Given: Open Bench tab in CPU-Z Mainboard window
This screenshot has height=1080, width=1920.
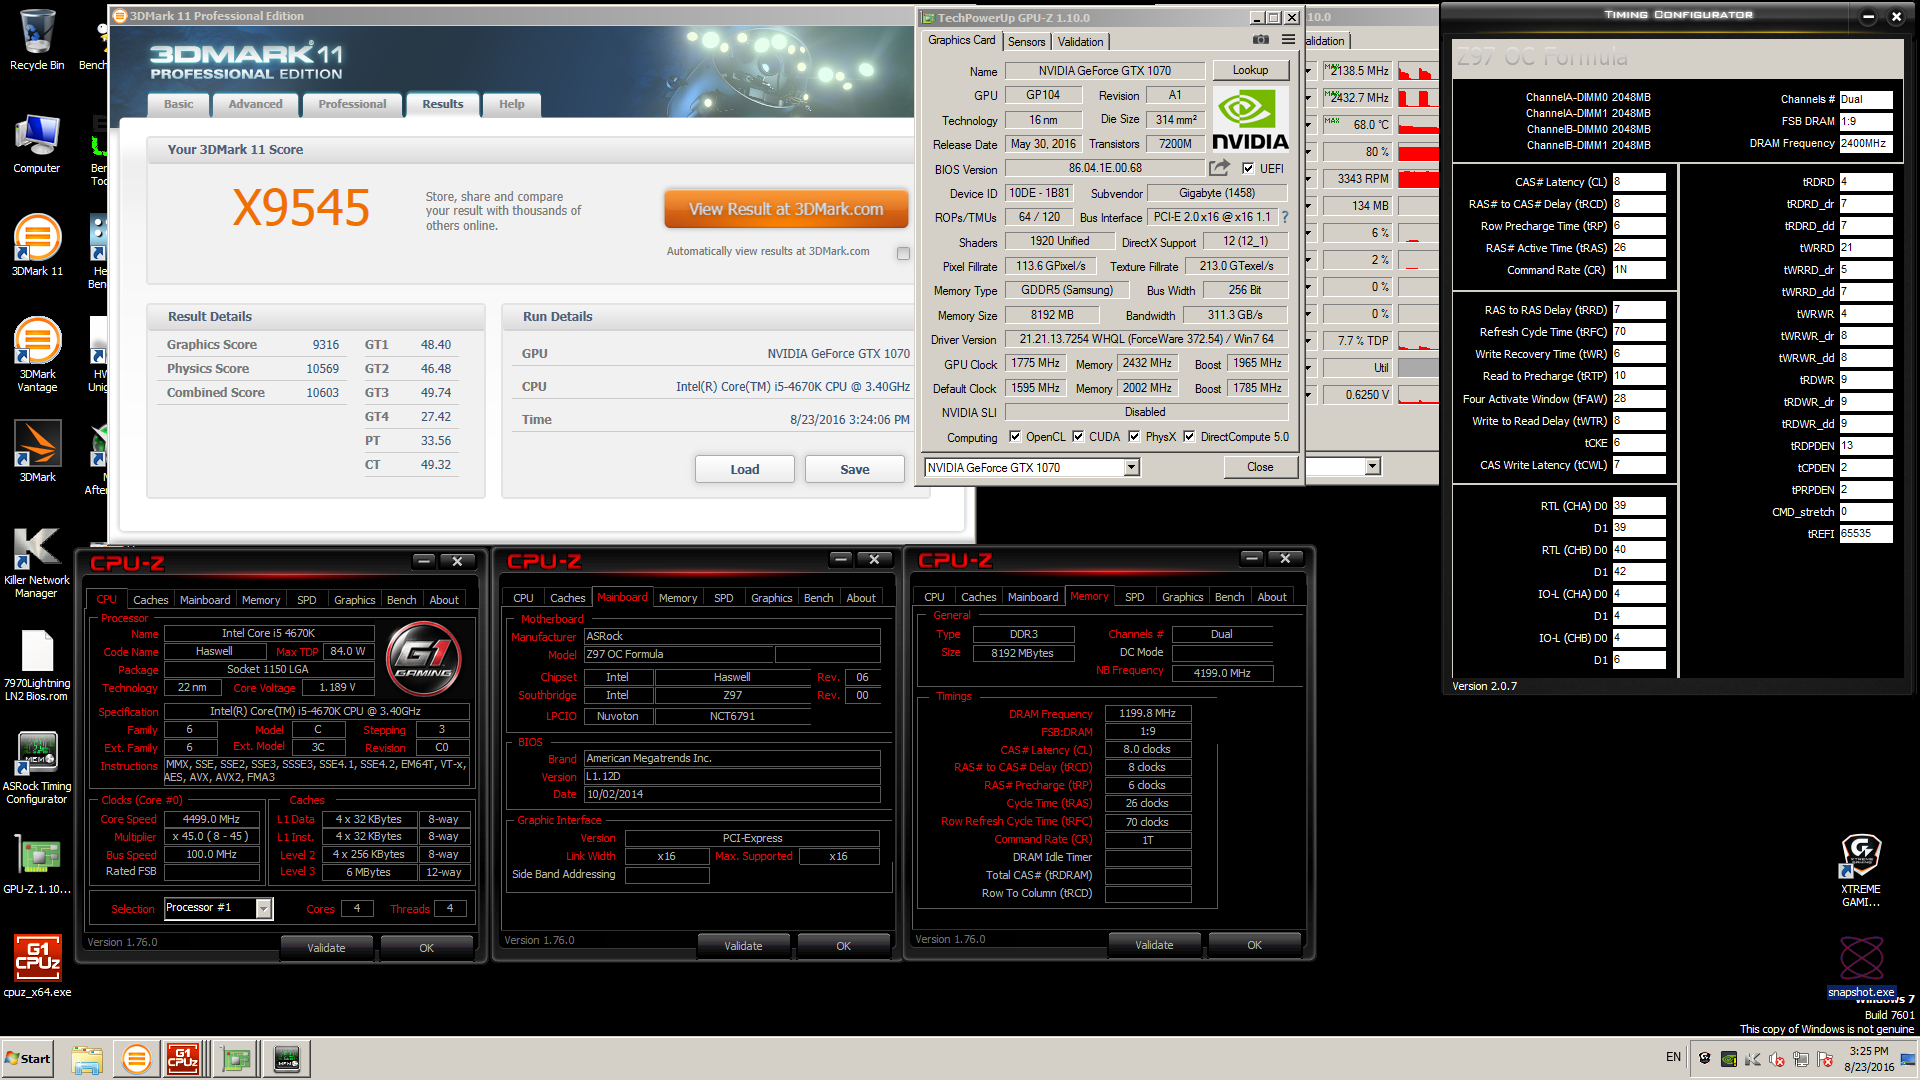Looking at the screenshot, I should click(818, 598).
